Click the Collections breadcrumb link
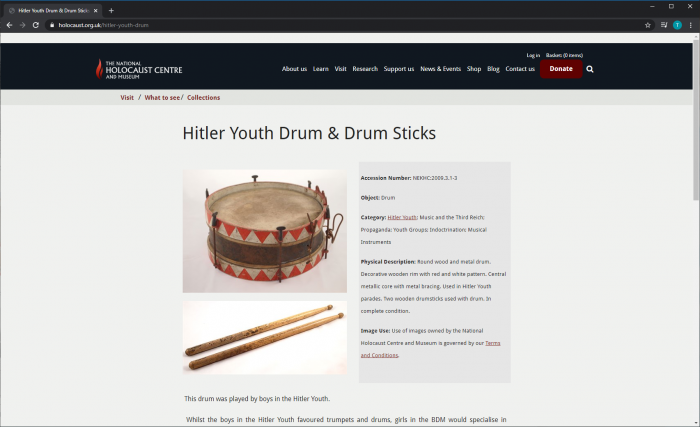This screenshot has height=427, width=700. coord(203,97)
